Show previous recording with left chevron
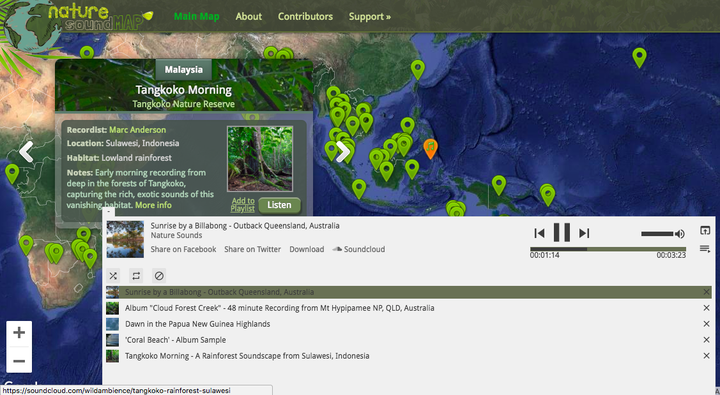 point(26,152)
